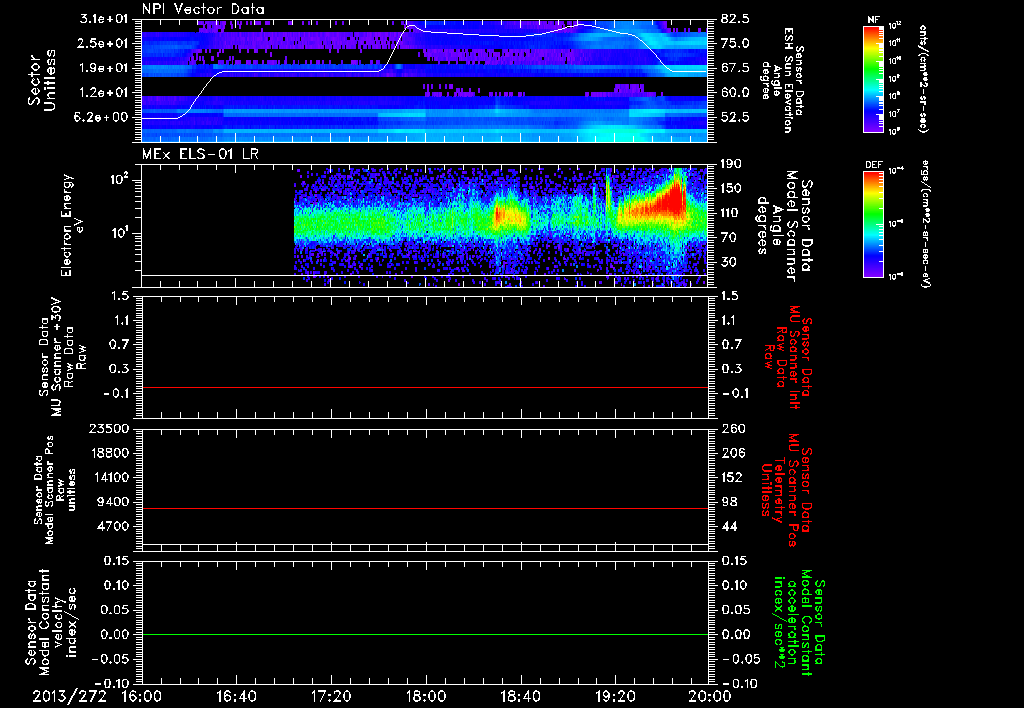Click the 82.5 sun elevation tick label
The image size is (1024, 708).
(736, 19)
